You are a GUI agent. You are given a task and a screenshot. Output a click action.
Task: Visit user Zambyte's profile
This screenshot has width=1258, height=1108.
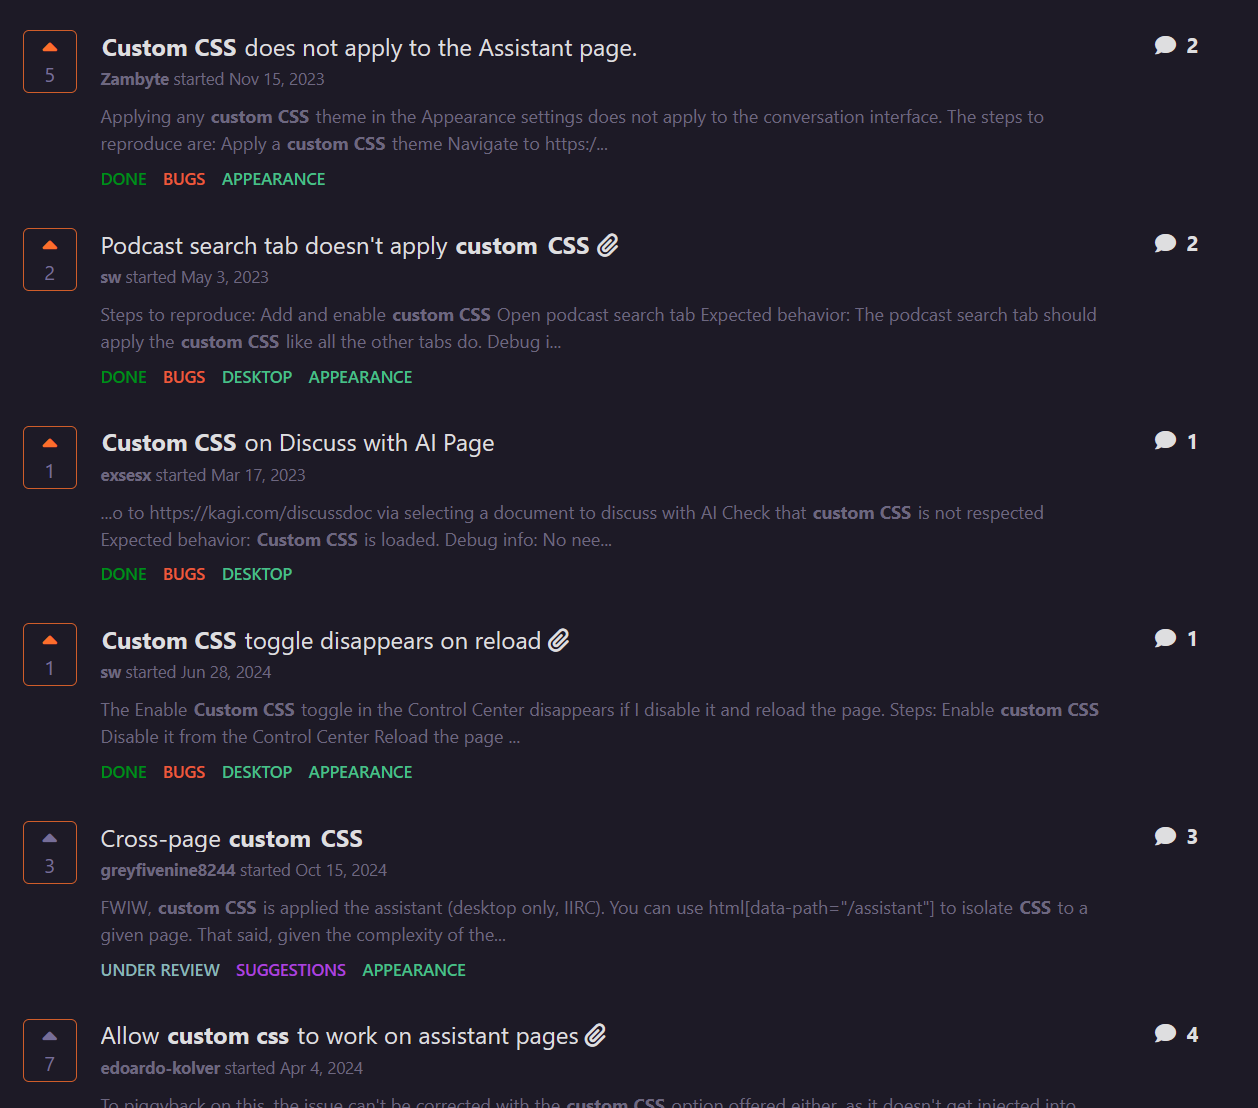click(x=135, y=79)
